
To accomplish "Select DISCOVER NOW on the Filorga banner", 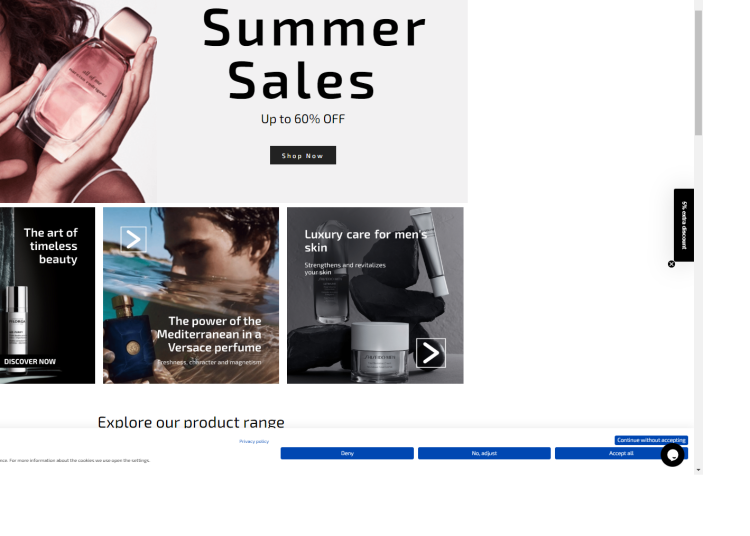I will pyautogui.click(x=30, y=361).
